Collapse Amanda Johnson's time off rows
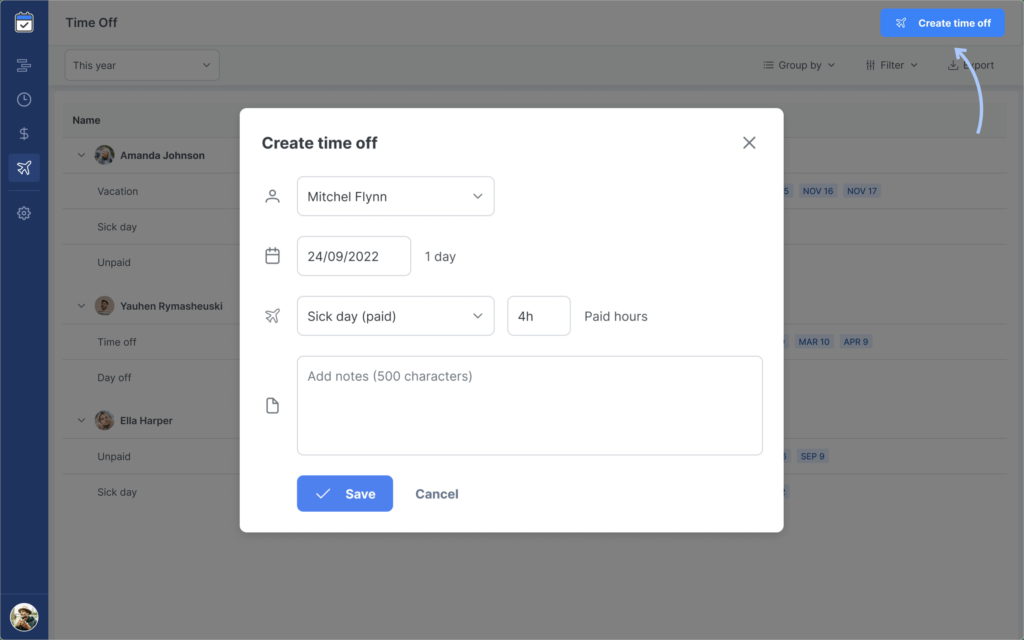 (82, 155)
